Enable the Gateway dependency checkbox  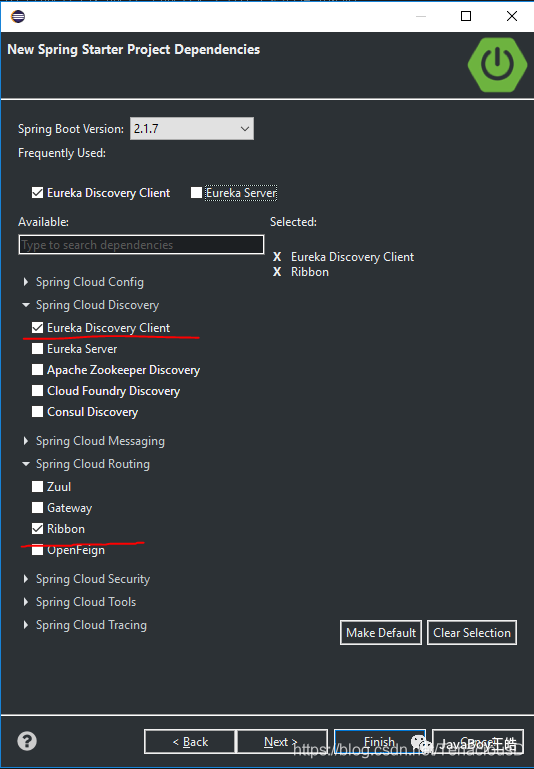[x=37, y=508]
